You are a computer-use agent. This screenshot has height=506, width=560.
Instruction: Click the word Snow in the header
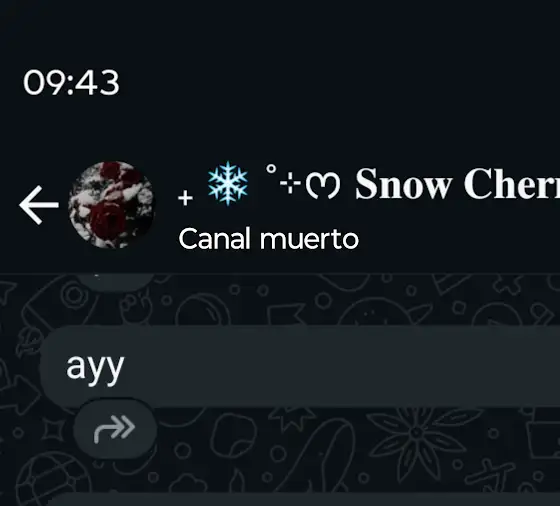403,184
